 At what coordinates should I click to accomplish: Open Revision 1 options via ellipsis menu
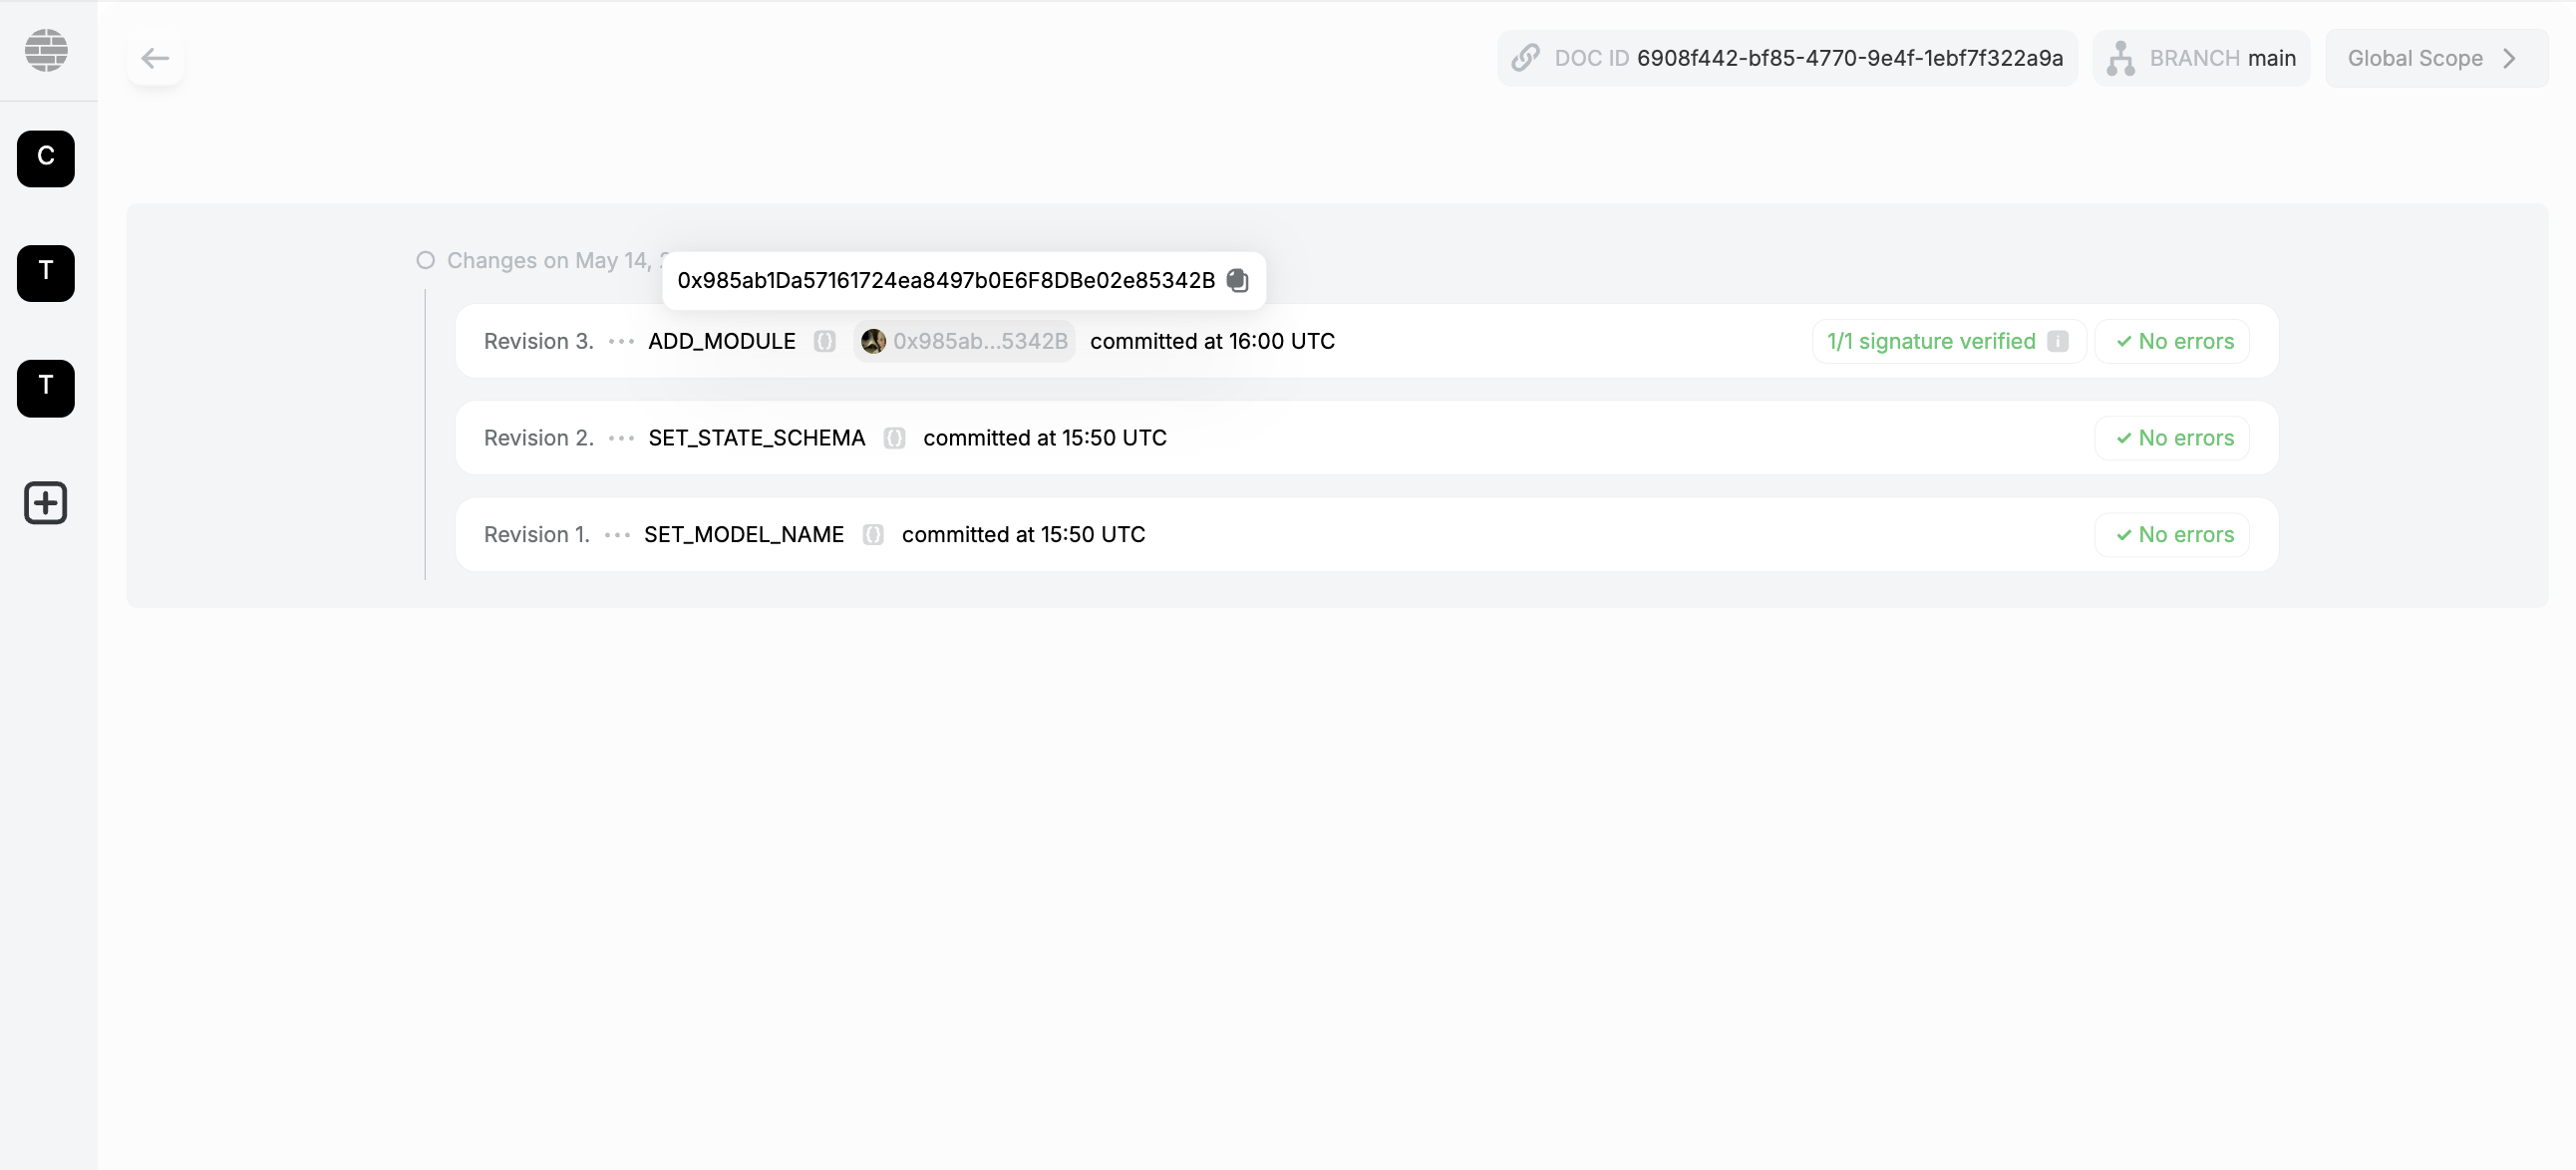coord(617,535)
